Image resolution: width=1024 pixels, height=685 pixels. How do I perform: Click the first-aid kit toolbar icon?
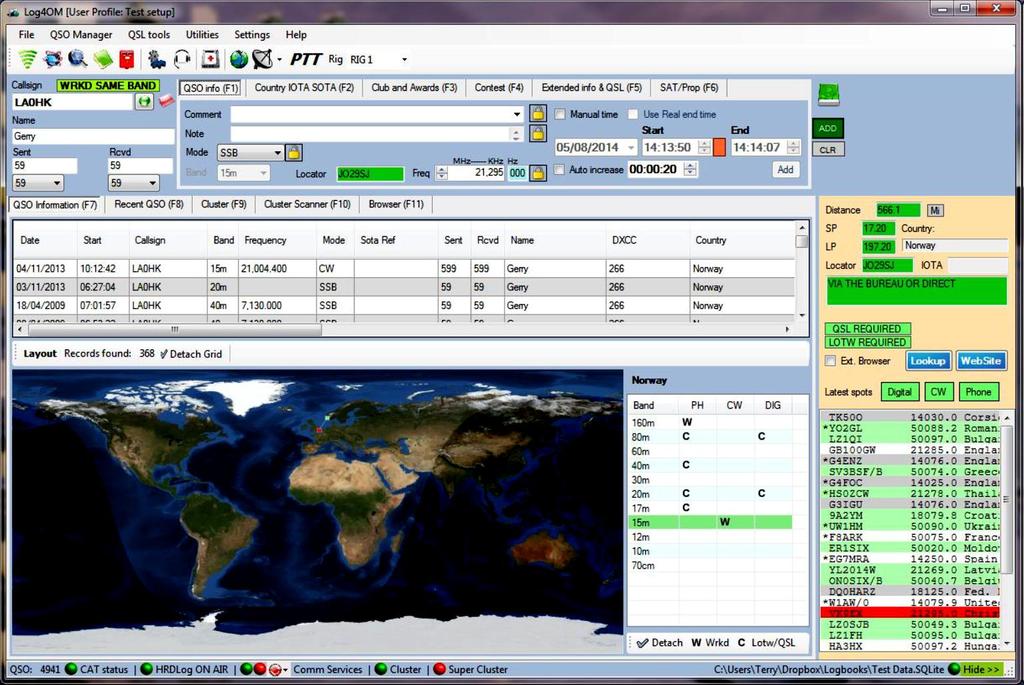pos(210,59)
